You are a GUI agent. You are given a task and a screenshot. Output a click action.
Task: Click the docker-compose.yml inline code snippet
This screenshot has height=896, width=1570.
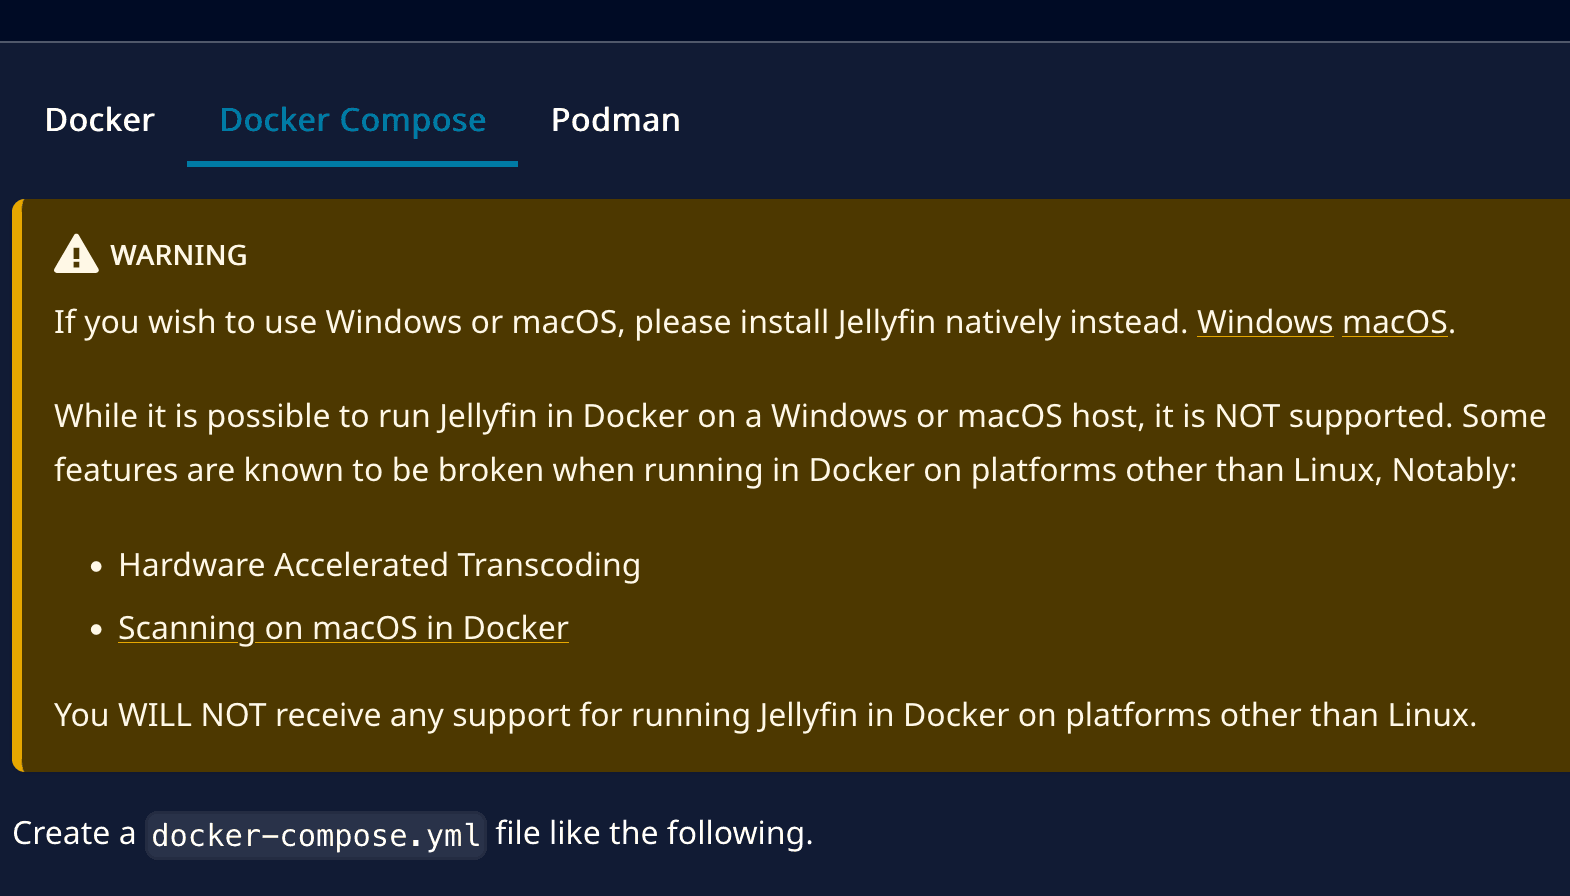coord(314,833)
